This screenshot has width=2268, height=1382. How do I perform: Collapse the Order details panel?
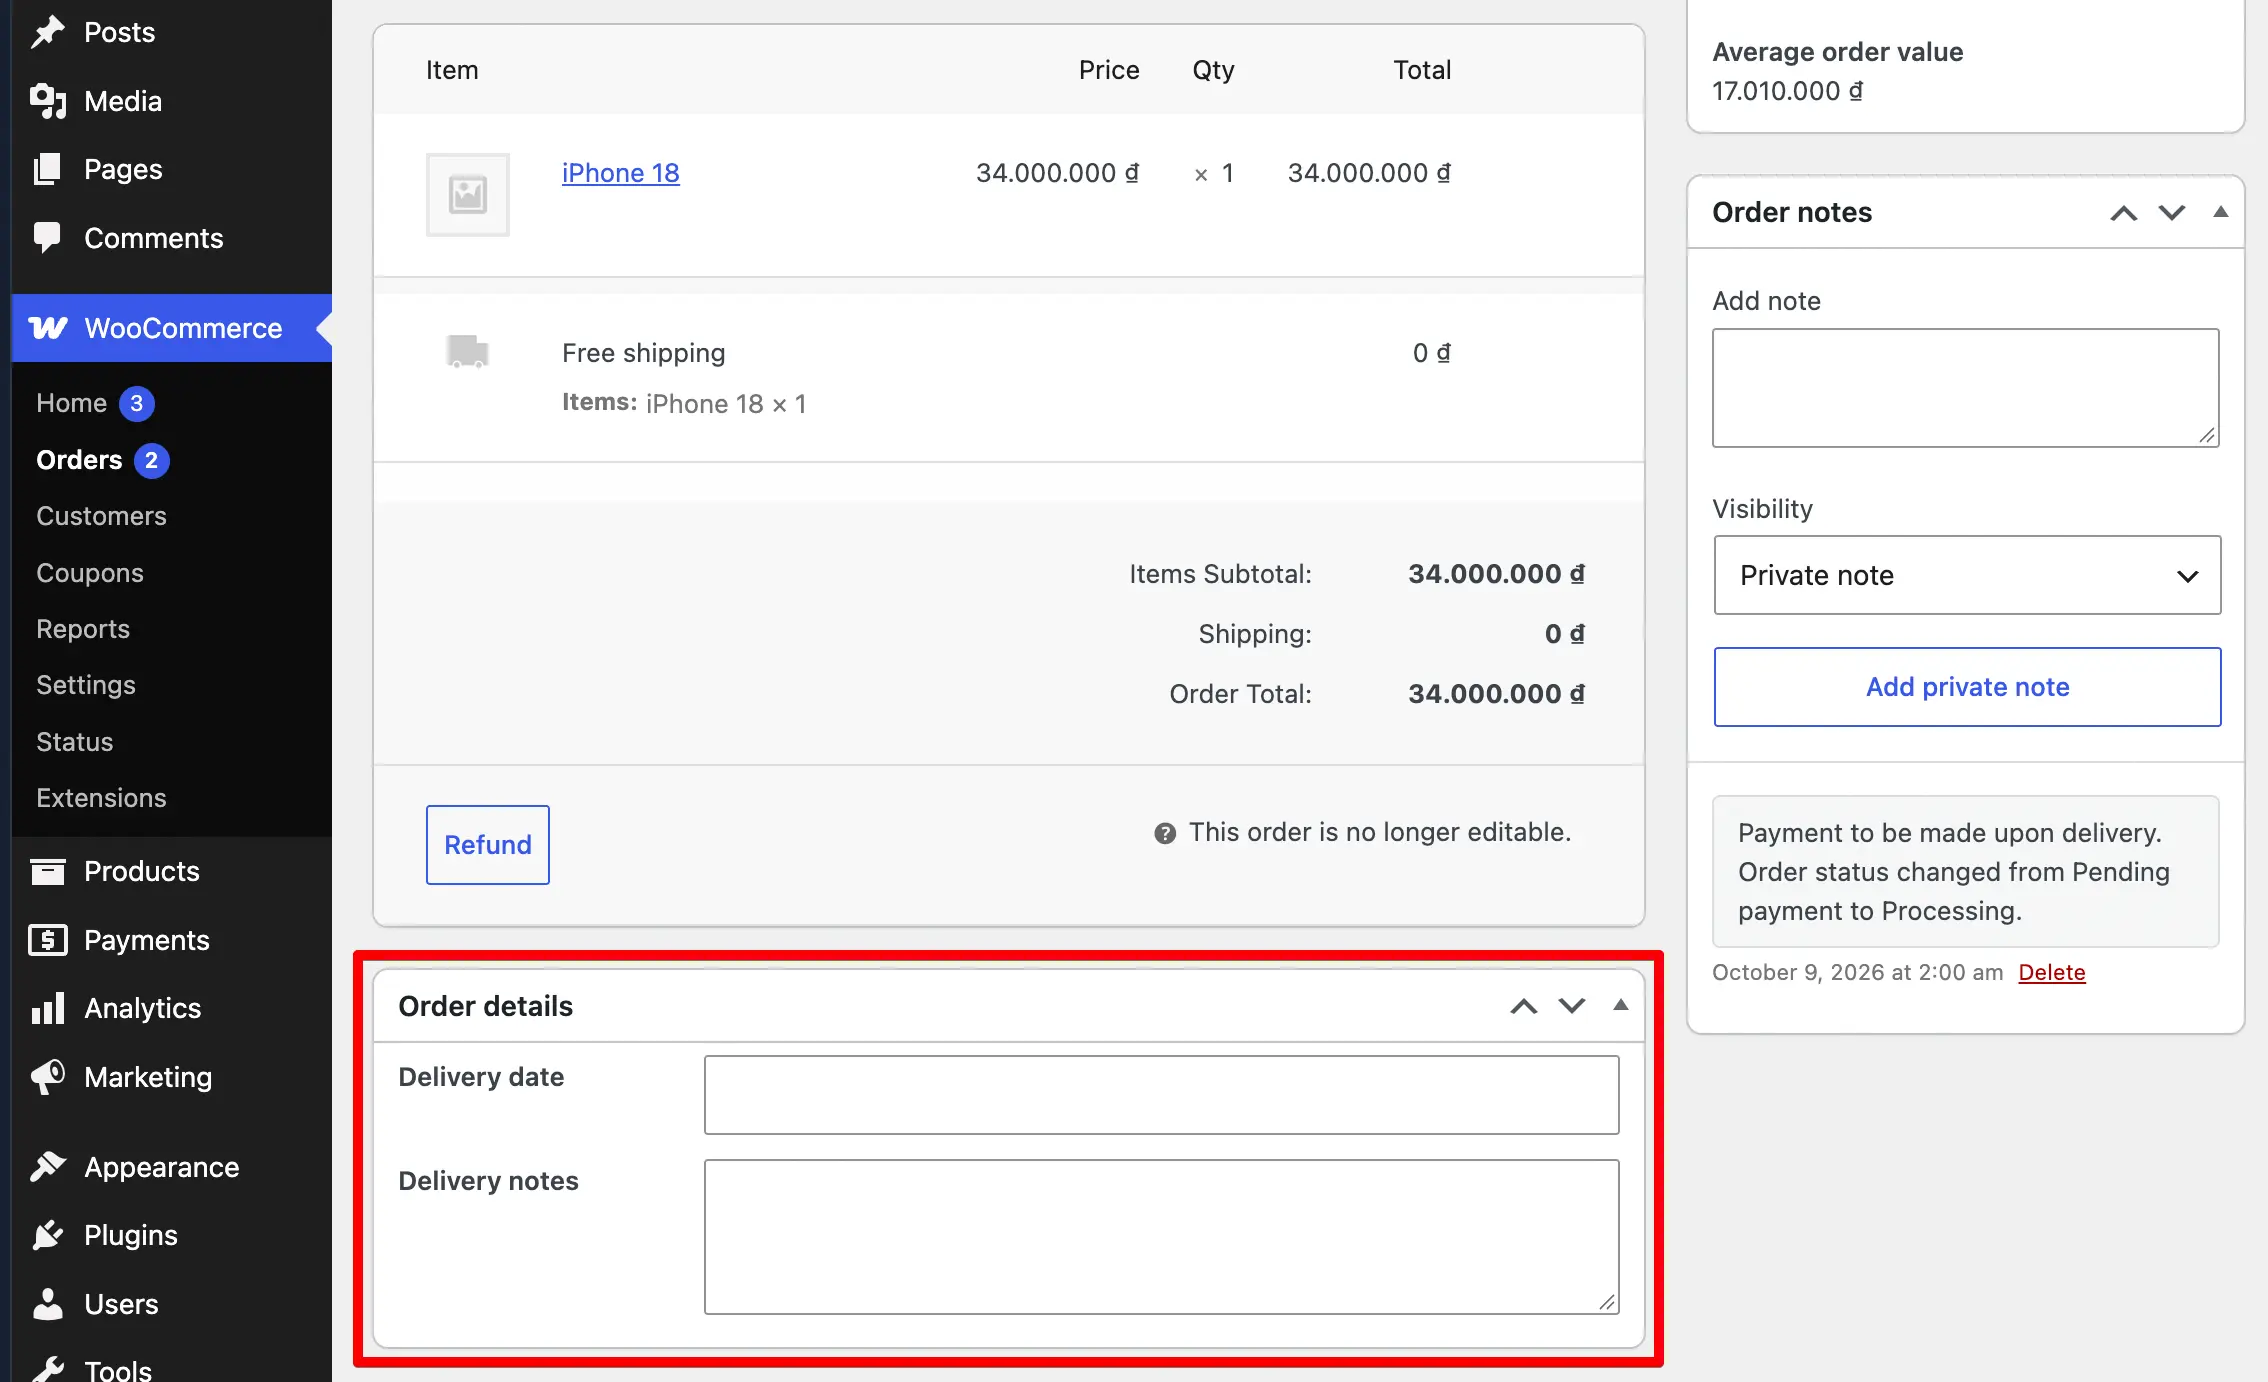tap(1621, 1005)
